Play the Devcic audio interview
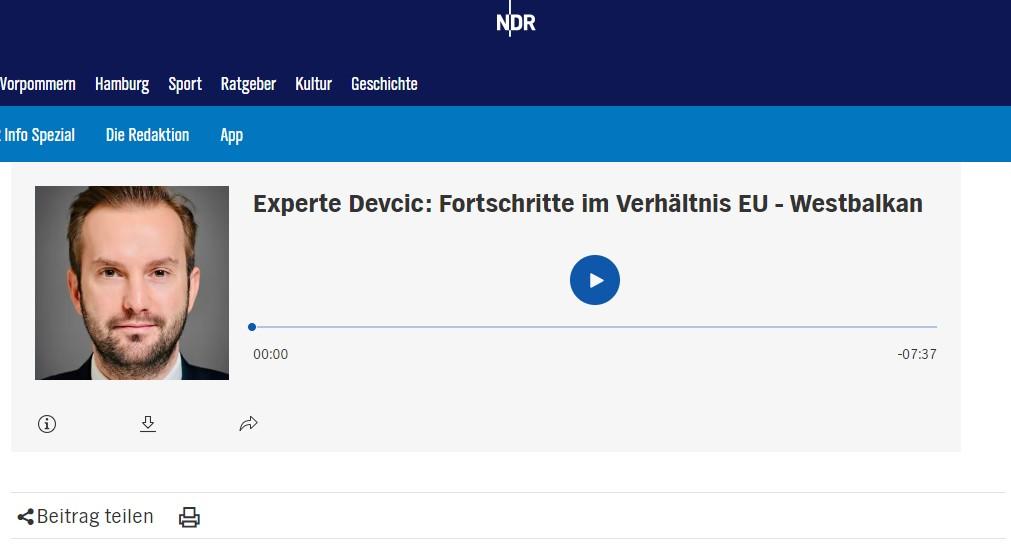This screenshot has width=1011, height=550. (595, 280)
